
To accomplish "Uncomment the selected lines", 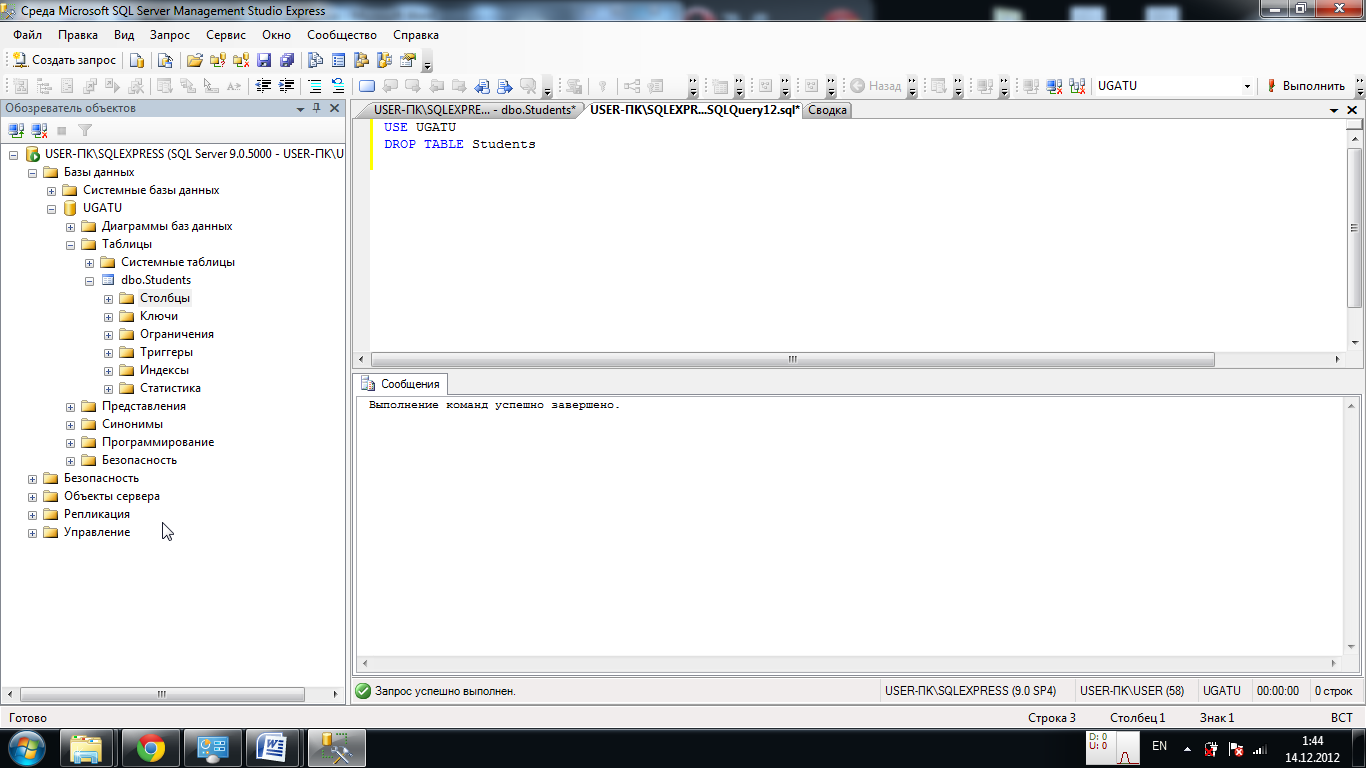I will coord(338,86).
